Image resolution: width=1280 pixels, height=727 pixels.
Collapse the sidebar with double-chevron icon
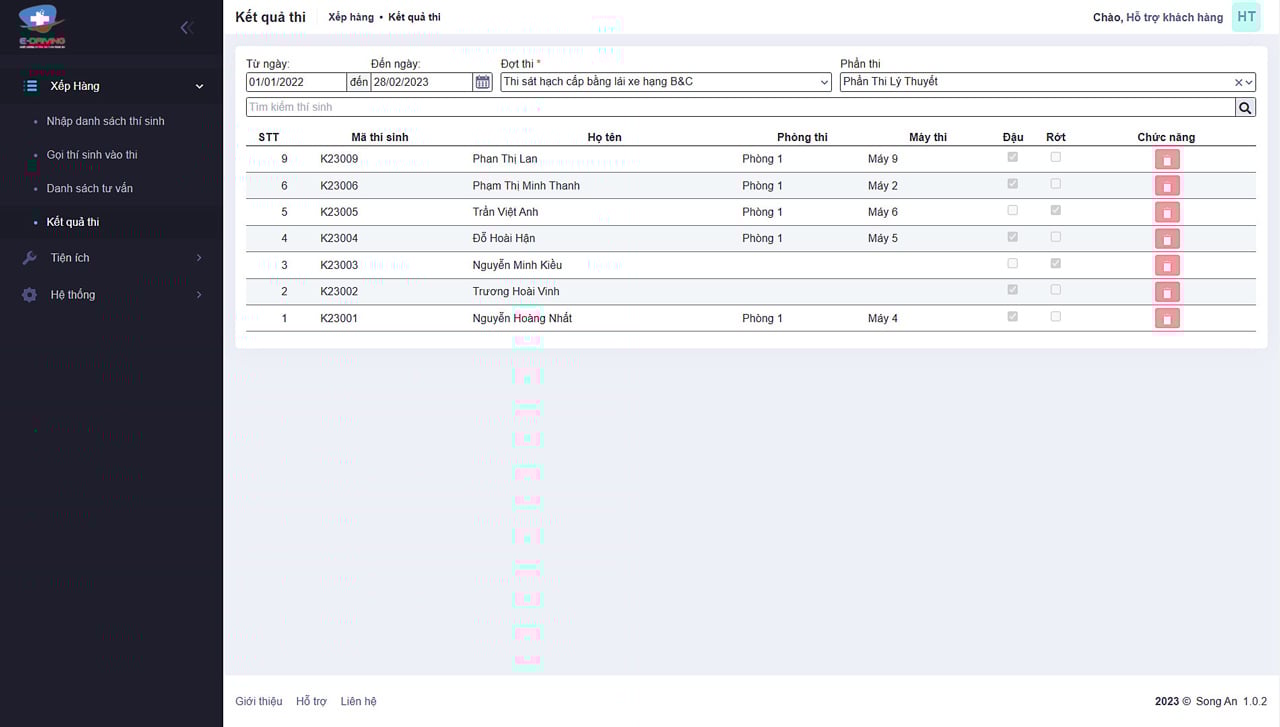(186, 28)
